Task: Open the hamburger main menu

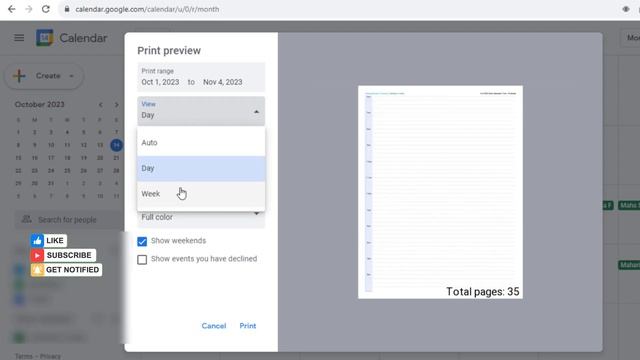Action: pyautogui.click(x=19, y=38)
